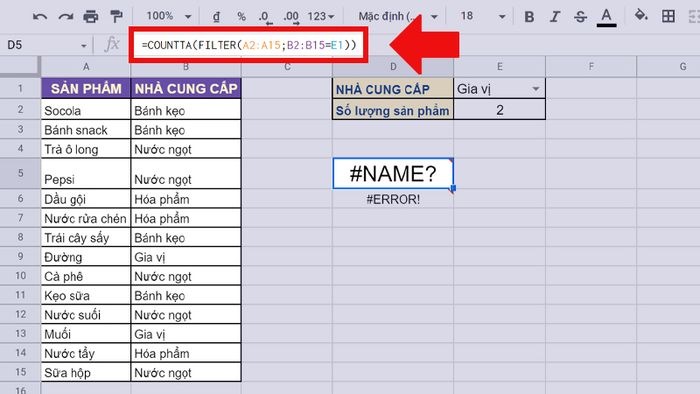700x394 pixels.
Task: Open font size 18 dropdown
Action: (x=483, y=17)
